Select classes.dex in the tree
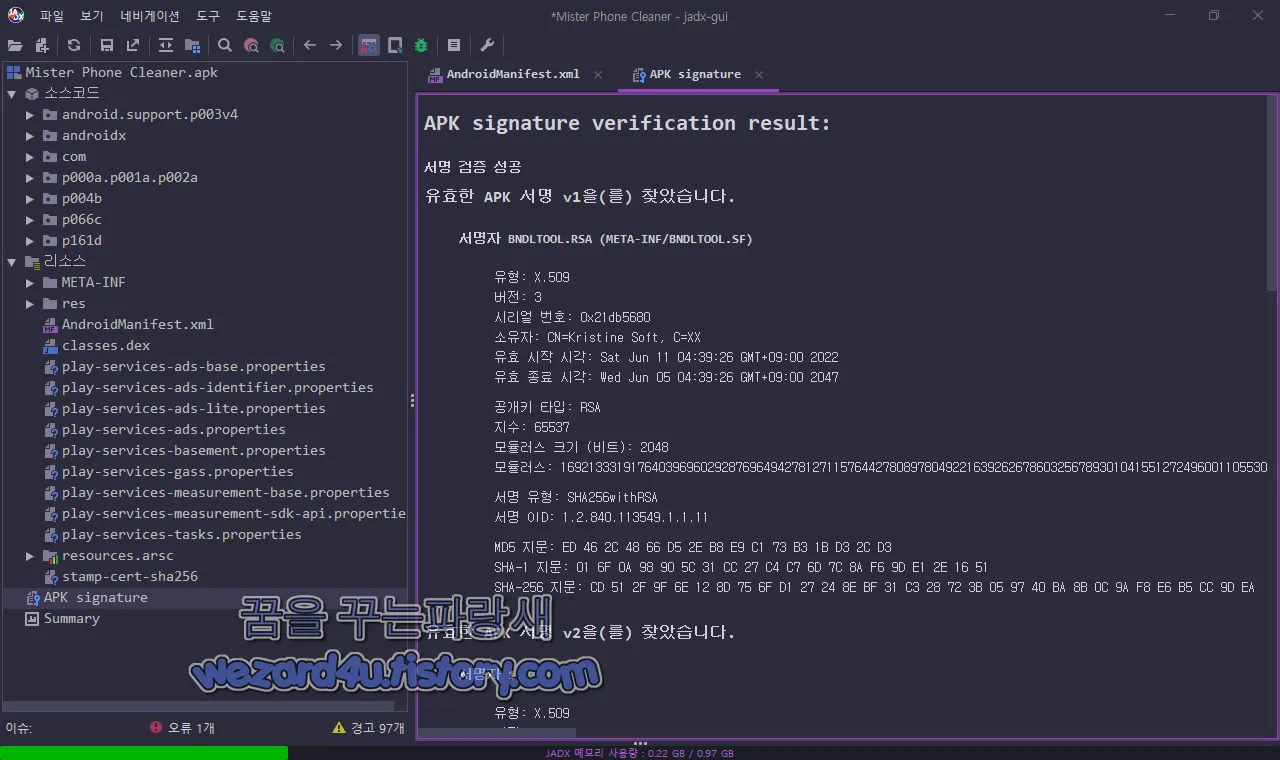Image resolution: width=1280 pixels, height=760 pixels. pos(107,345)
